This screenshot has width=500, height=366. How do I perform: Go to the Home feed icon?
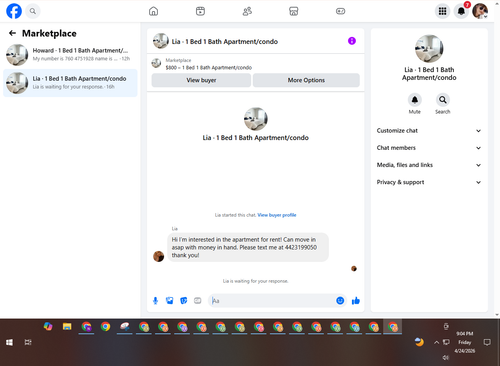(153, 11)
